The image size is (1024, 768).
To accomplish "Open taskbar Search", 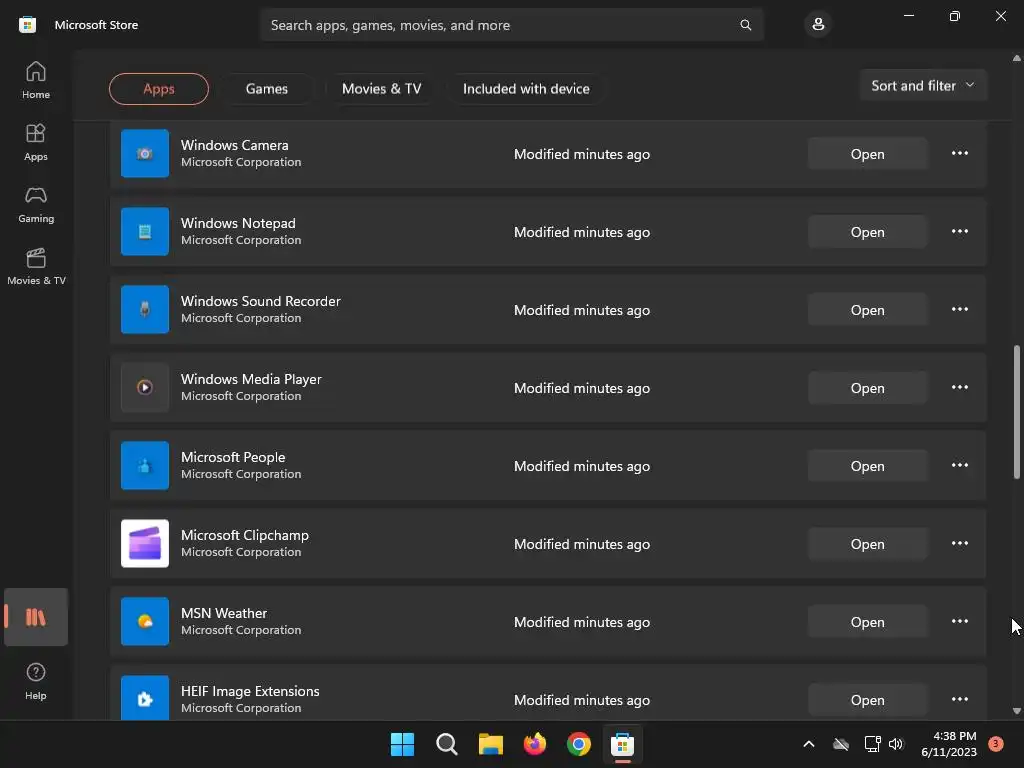I will pyautogui.click(x=447, y=744).
